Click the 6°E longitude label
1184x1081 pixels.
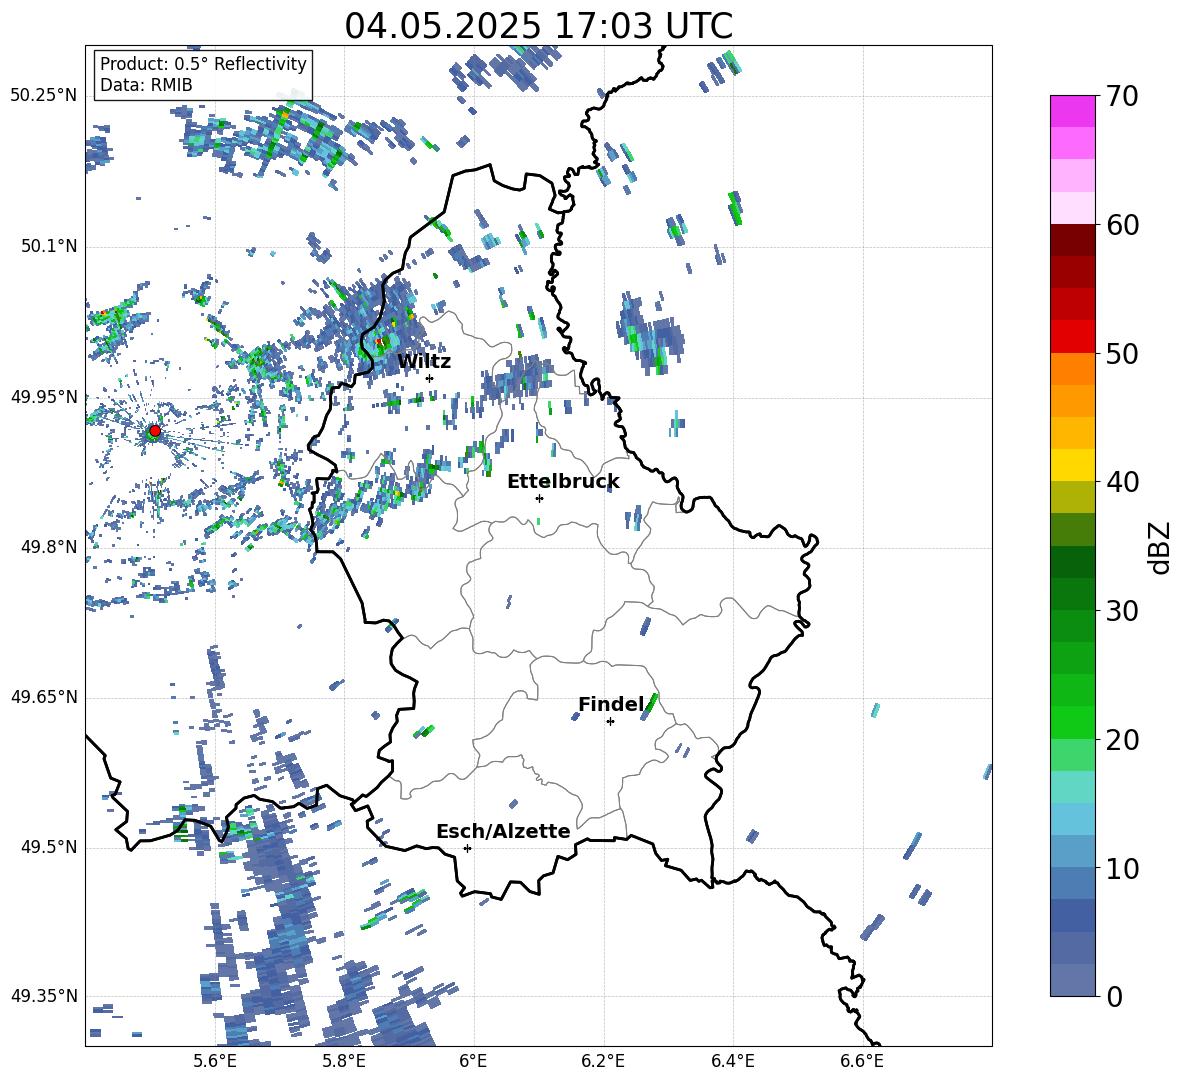[473, 1061]
